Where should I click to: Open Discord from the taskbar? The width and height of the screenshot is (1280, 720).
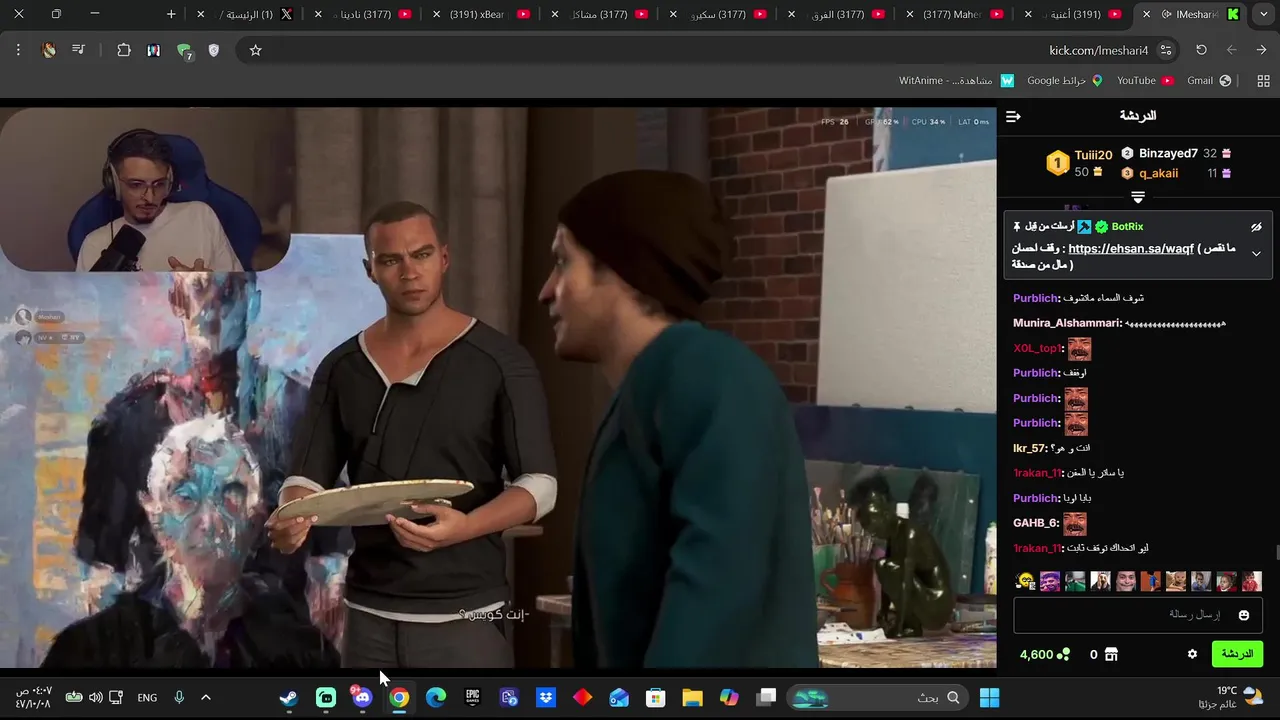tap(362, 697)
